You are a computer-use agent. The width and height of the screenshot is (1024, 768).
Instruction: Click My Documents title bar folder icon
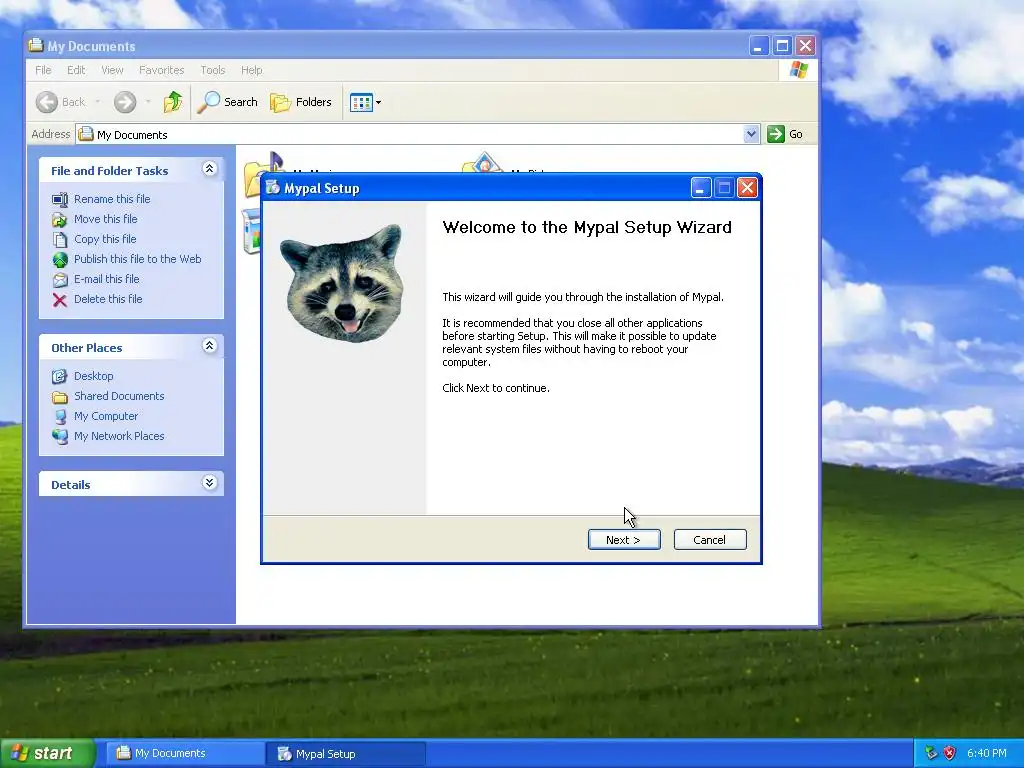[36, 46]
